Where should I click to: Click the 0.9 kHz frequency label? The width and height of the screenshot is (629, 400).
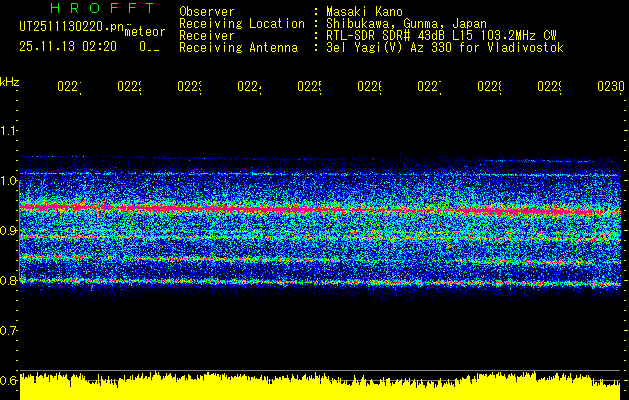click(x=9, y=230)
